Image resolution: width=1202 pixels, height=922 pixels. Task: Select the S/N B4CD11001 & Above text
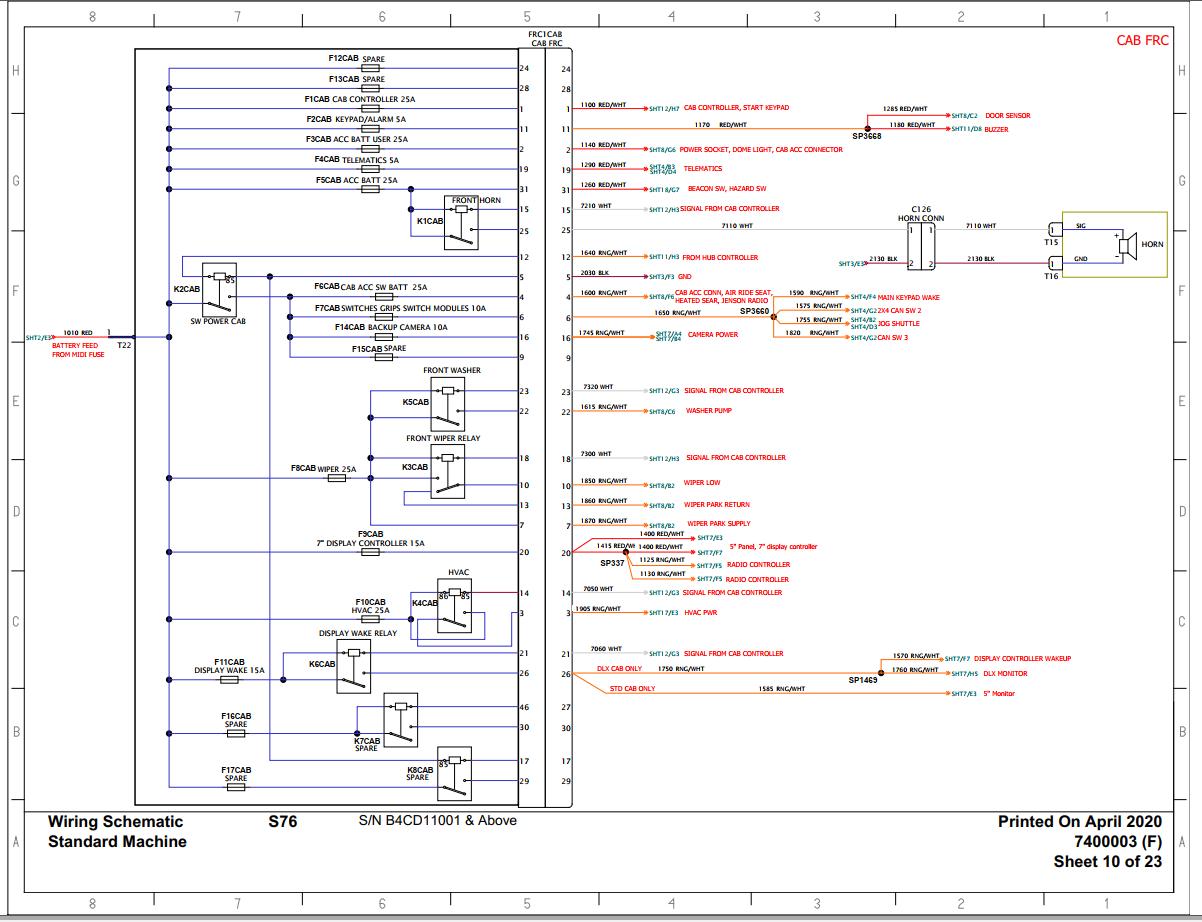coord(438,820)
